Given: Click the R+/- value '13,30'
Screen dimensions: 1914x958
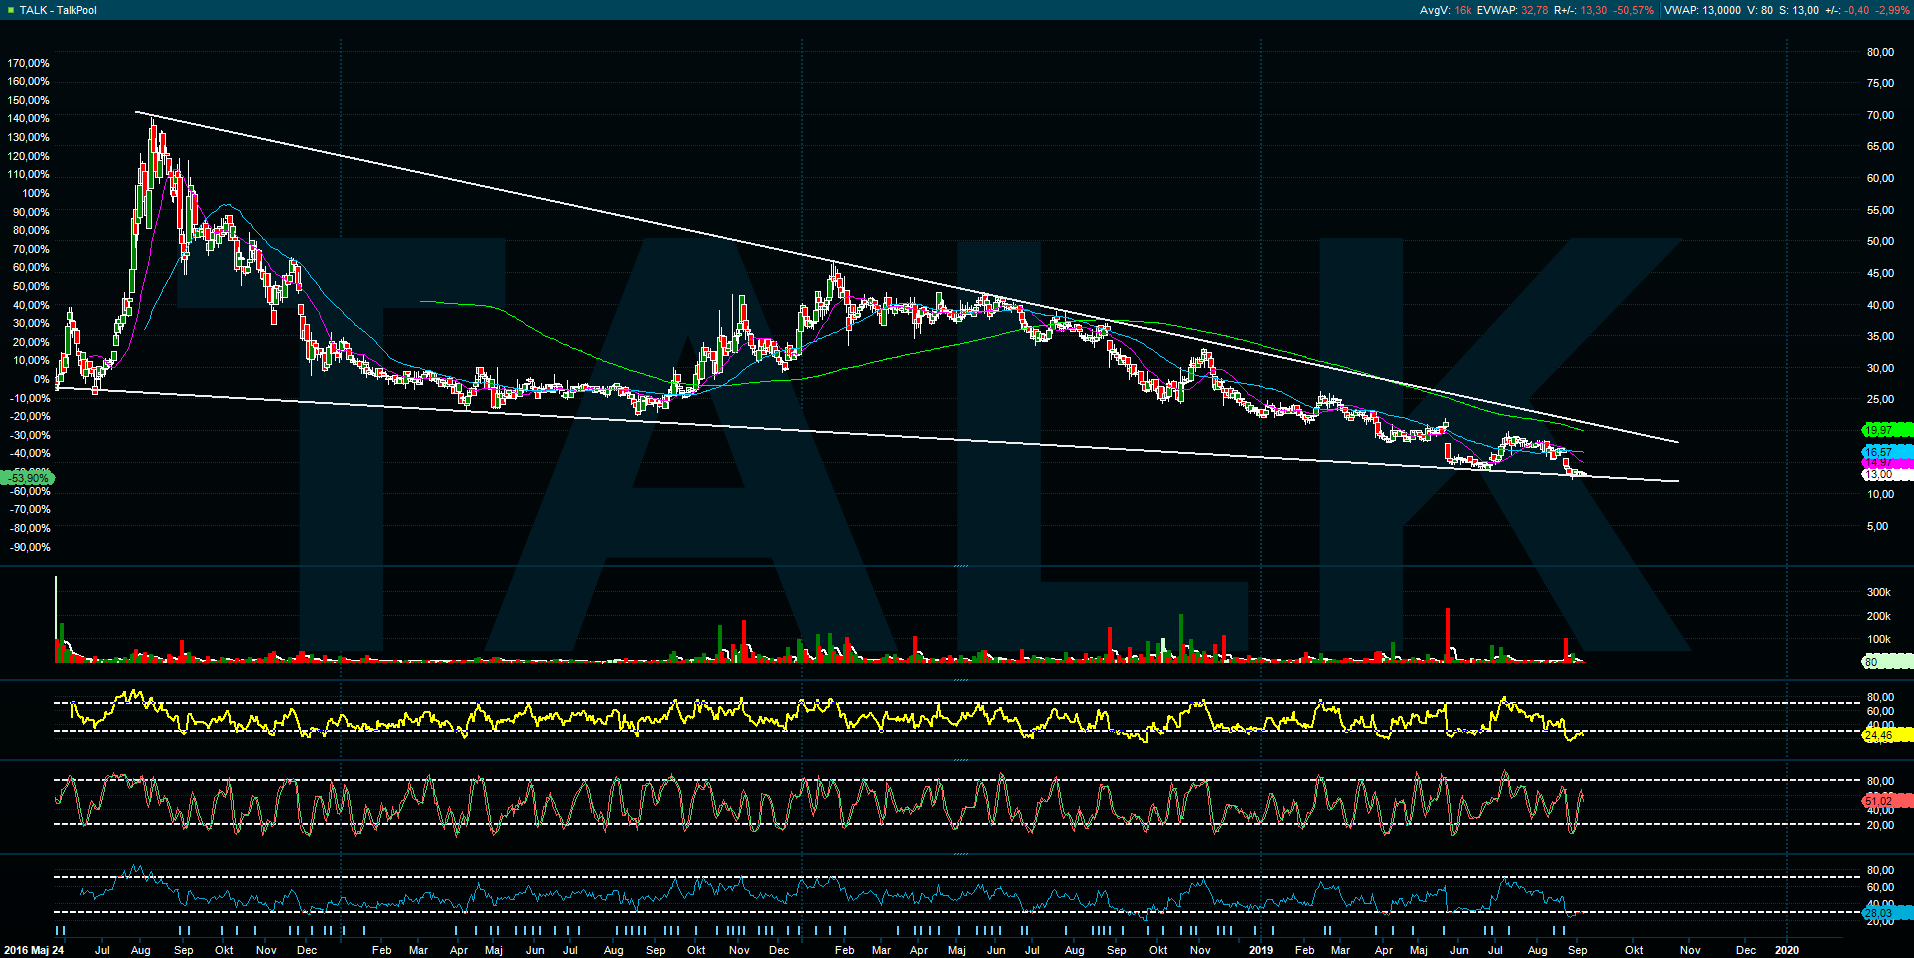Looking at the screenshot, I should pyautogui.click(x=1594, y=10).
